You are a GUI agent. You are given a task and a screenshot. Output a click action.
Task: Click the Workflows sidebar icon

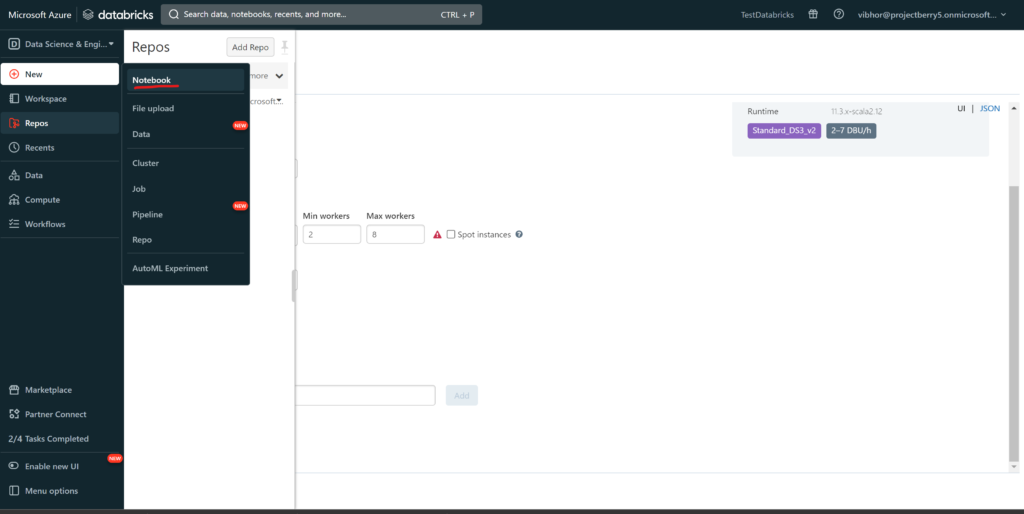[x=14, y=224]
